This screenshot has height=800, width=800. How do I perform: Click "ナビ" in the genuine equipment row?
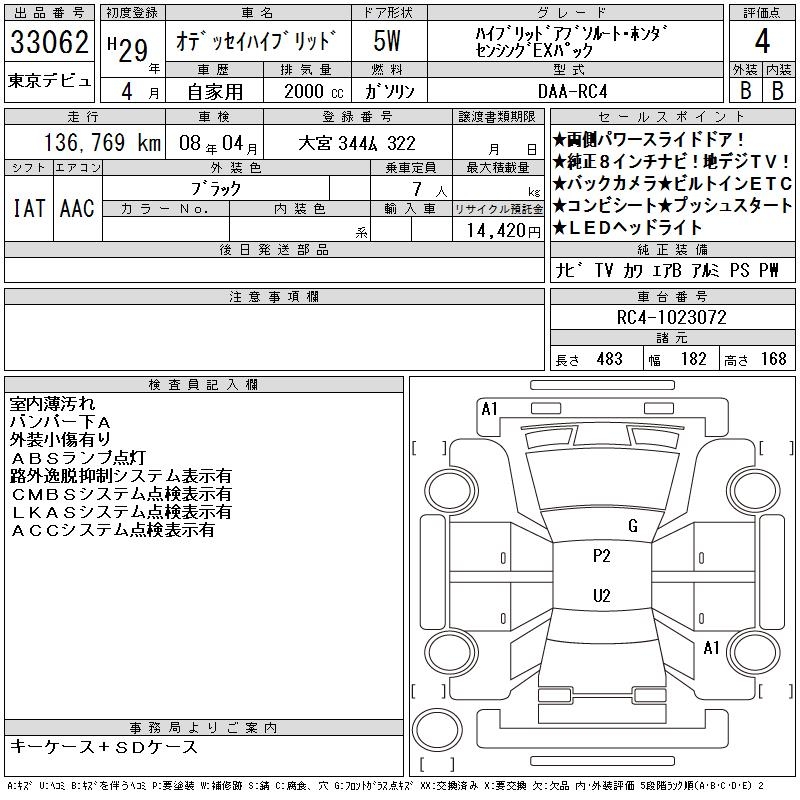point(569,270)
